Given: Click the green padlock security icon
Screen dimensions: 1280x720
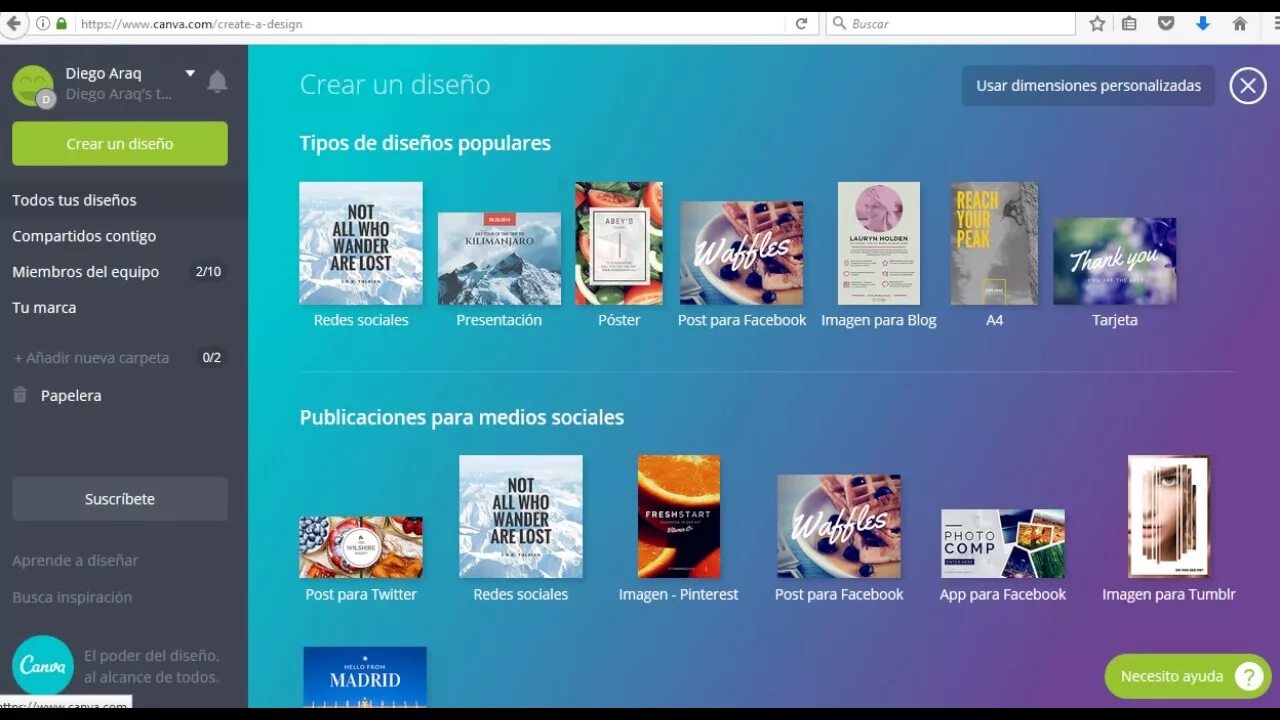Looking at the screenshot, I should click(62, 23).
